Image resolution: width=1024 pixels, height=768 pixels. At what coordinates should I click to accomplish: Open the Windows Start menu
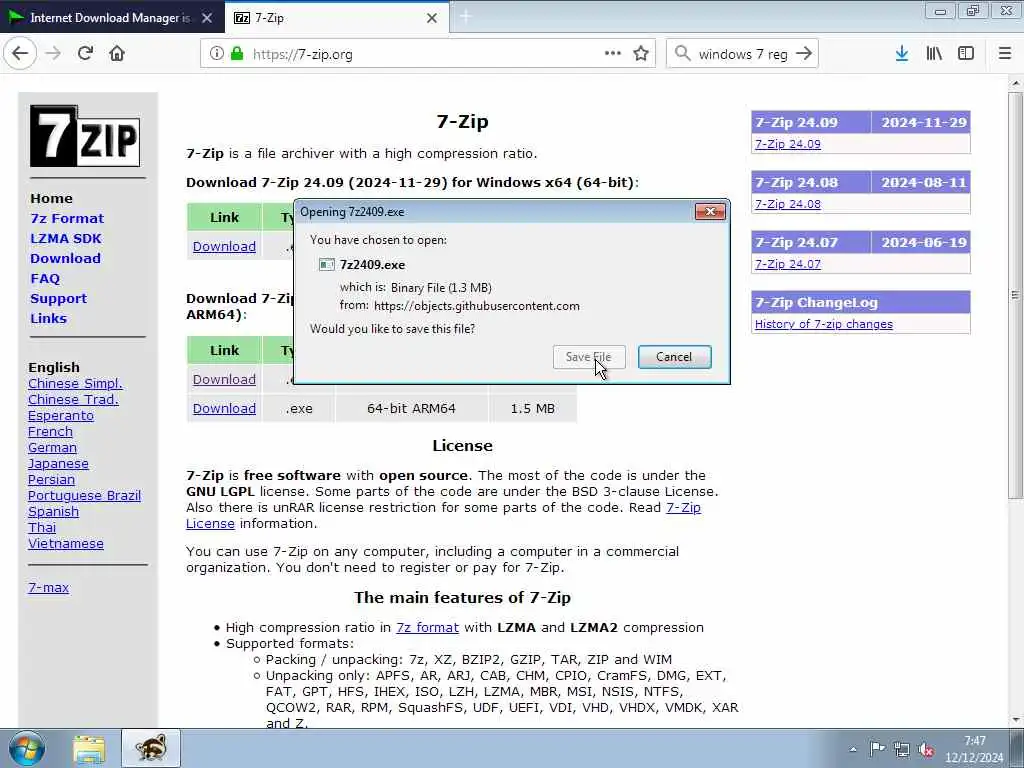[27, 749]
